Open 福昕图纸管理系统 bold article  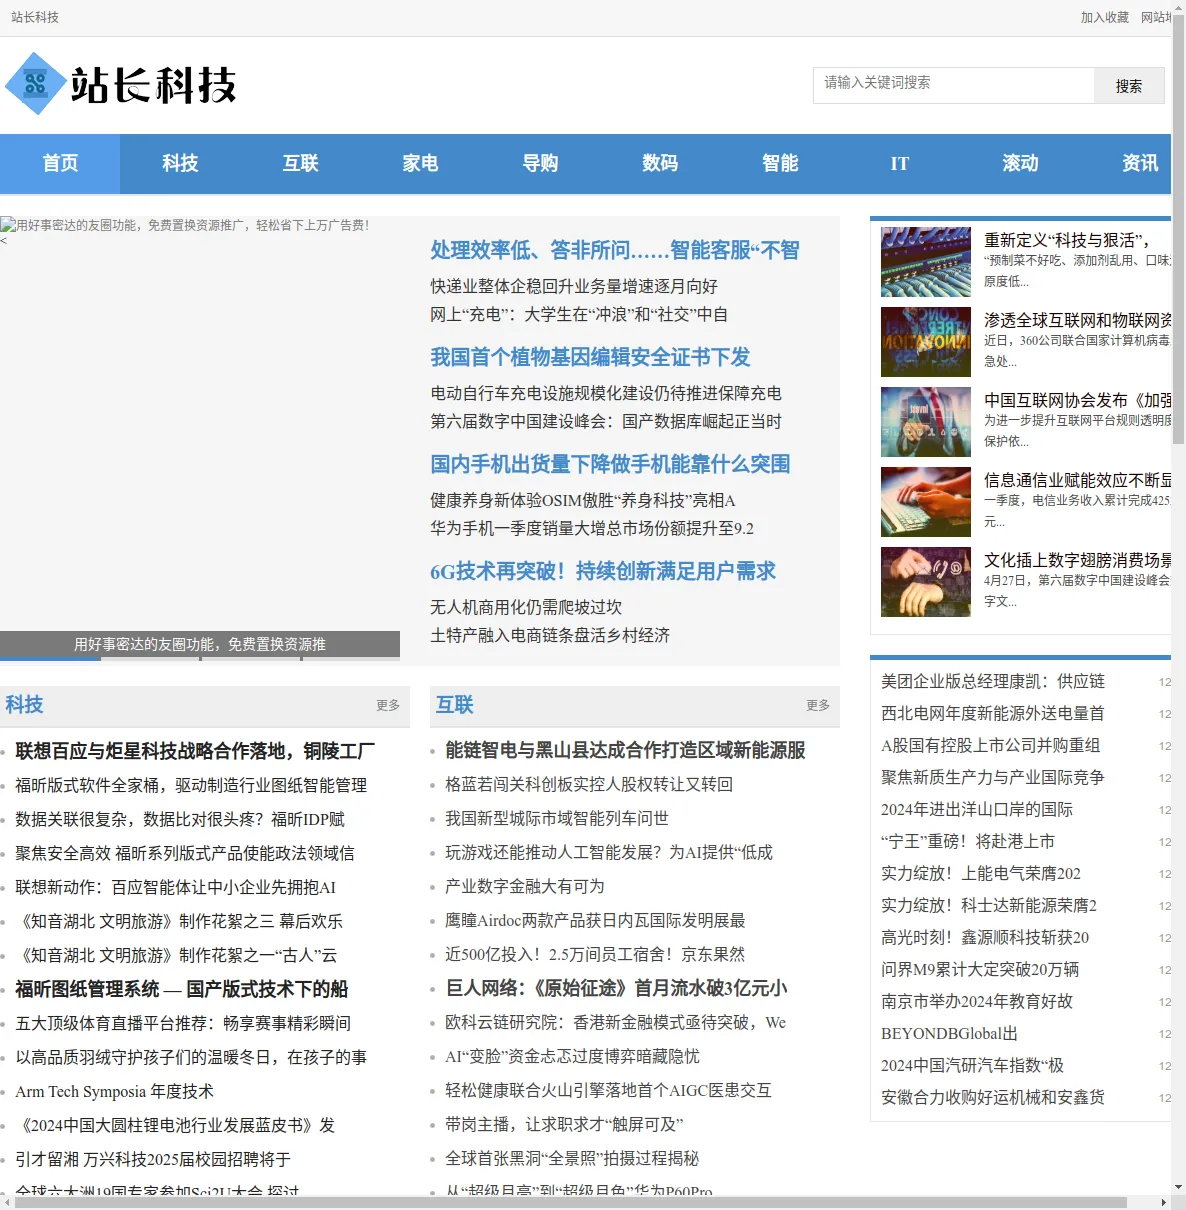click(x=181, y=989)
